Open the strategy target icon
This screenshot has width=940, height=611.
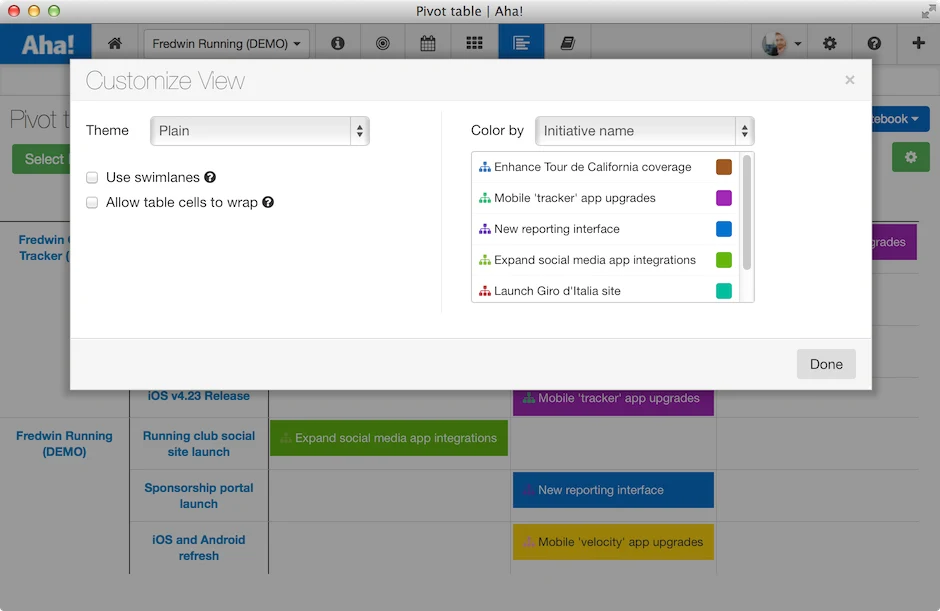(382, 43)
